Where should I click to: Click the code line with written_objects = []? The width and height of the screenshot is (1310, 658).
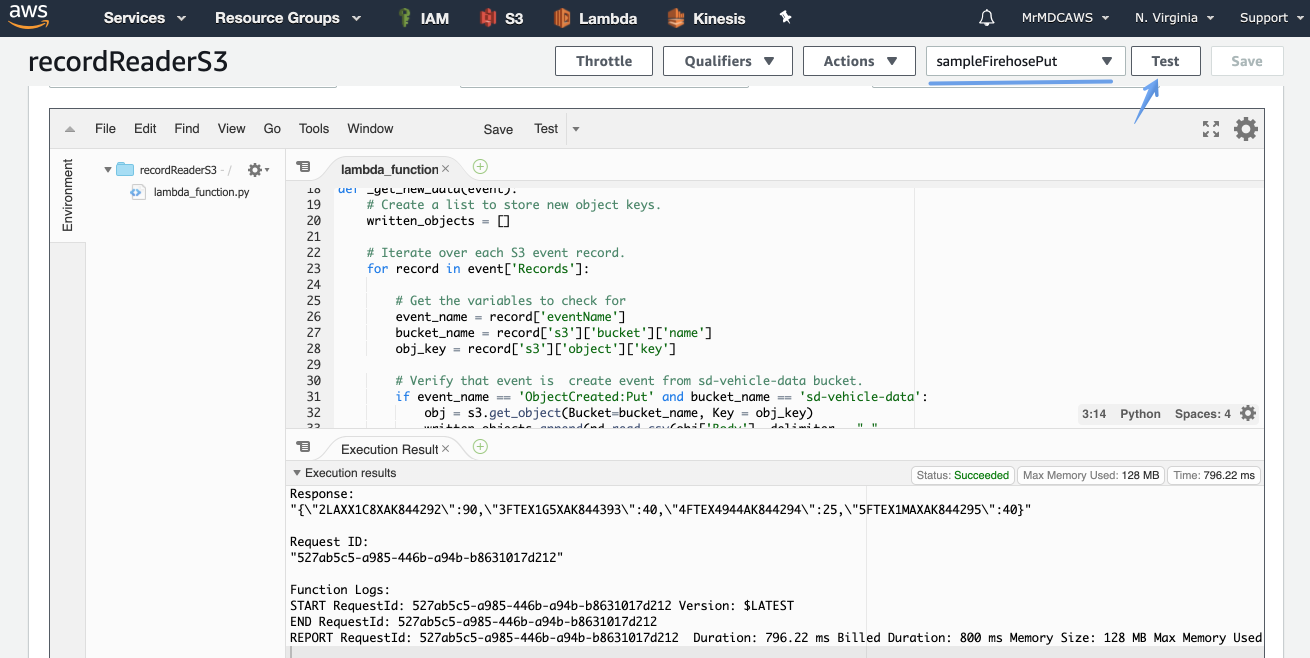click(438, 221)
